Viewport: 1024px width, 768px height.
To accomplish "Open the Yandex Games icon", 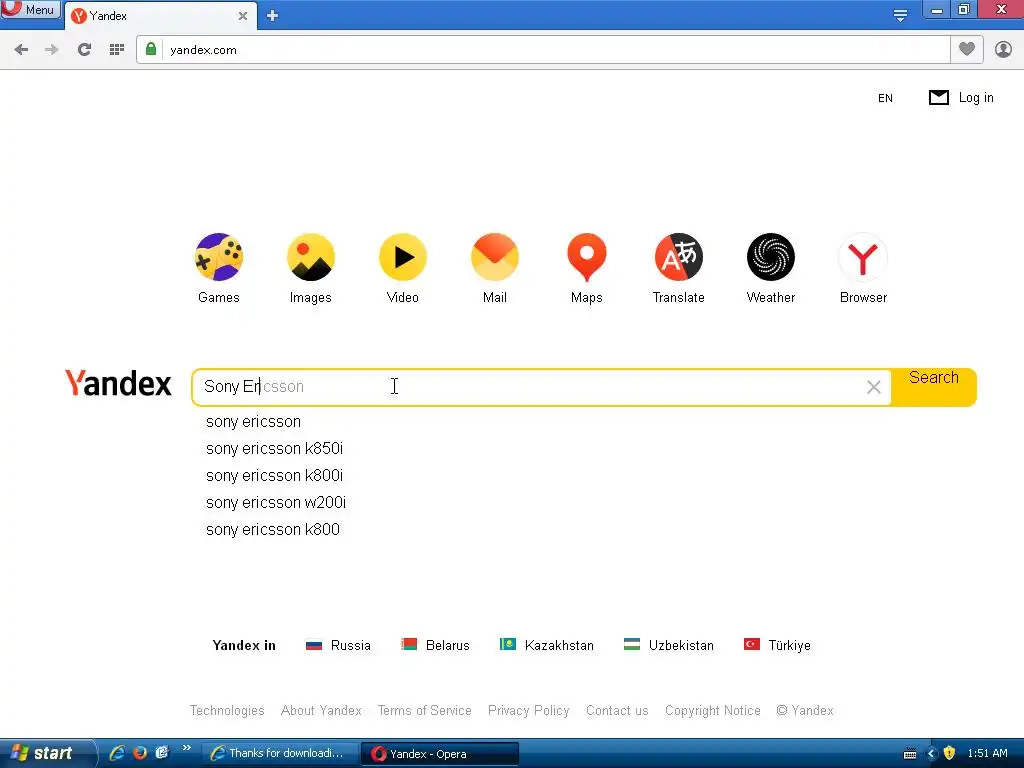I will tap(219, 257).
